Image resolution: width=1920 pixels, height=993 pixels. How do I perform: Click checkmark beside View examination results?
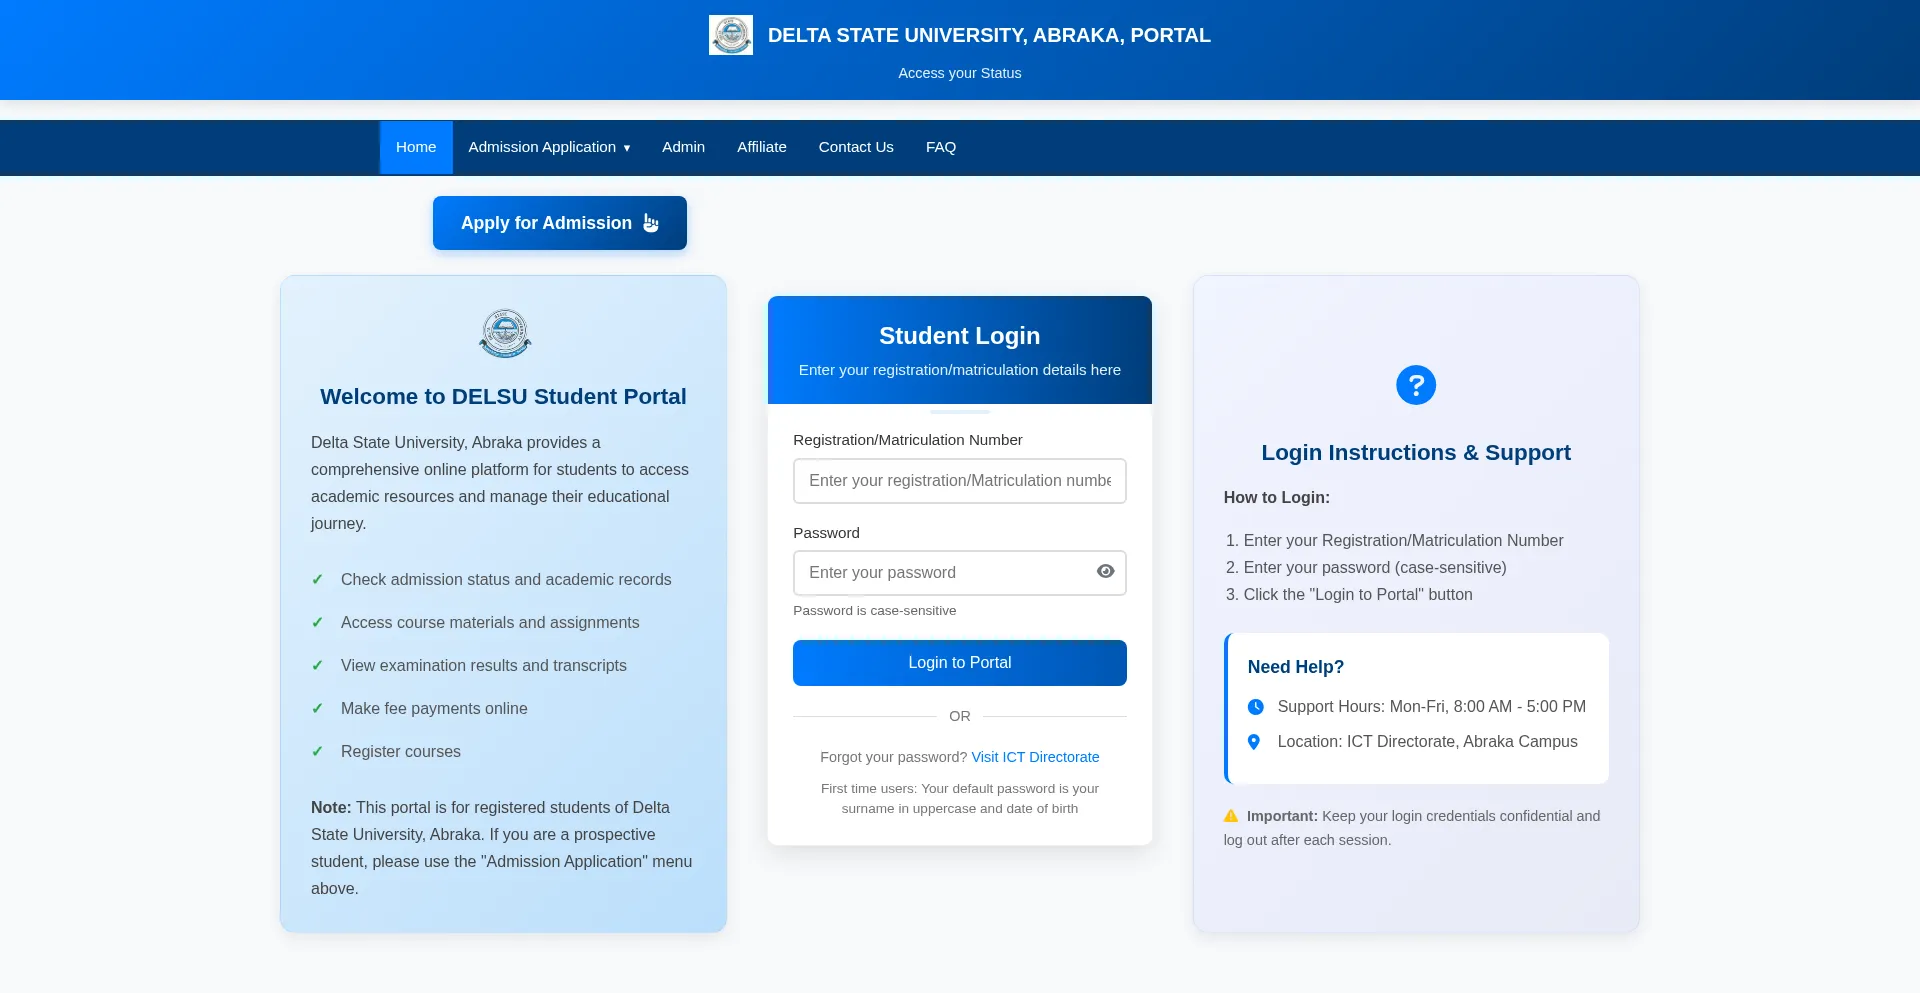pos(317,665)
